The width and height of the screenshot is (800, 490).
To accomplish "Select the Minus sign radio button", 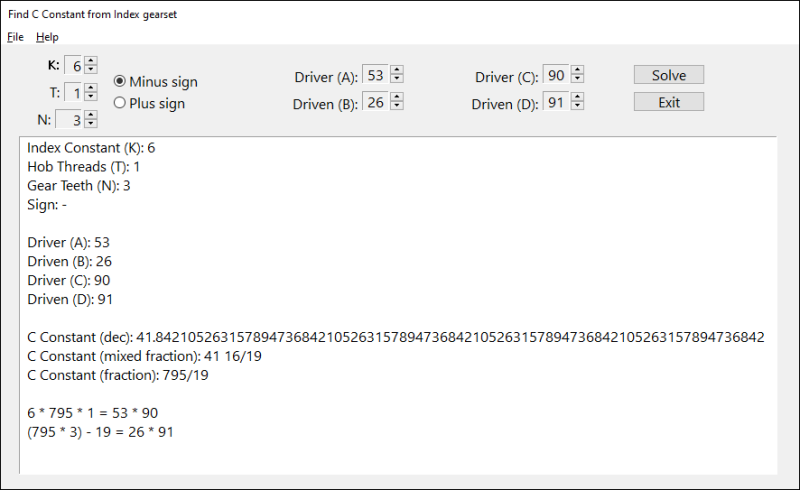I will coord(119,81).
